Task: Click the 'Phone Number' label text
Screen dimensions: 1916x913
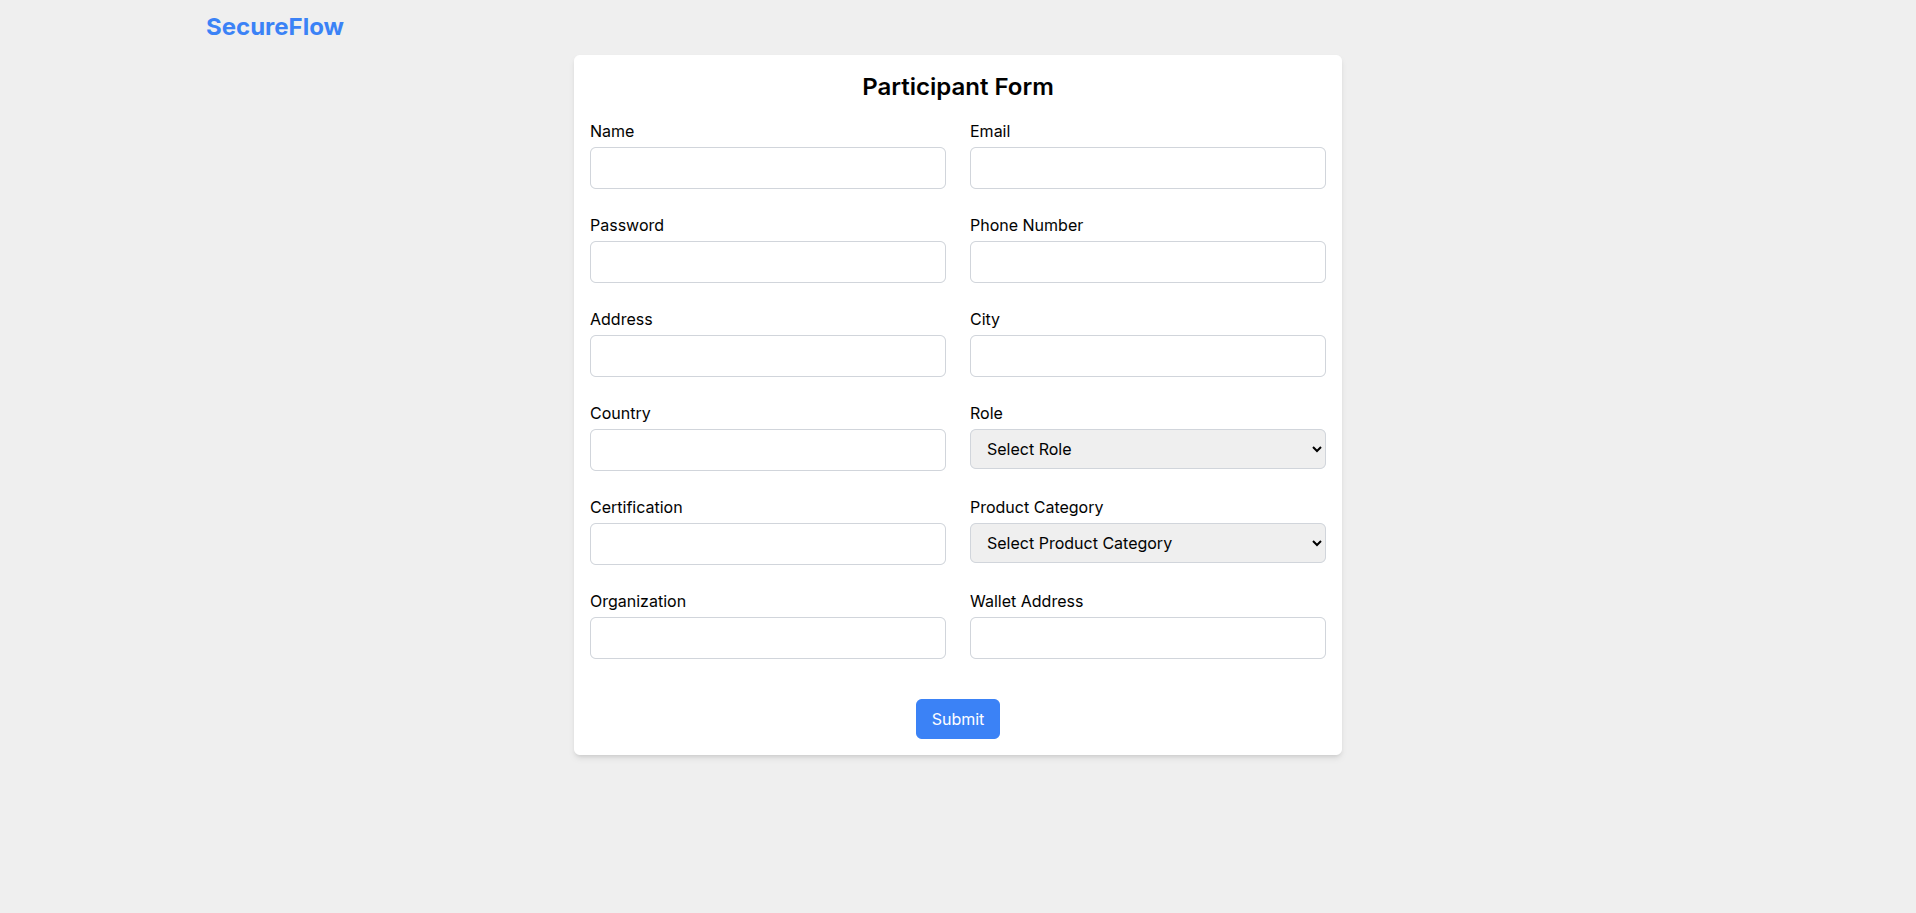Action: click(1026, 226)
